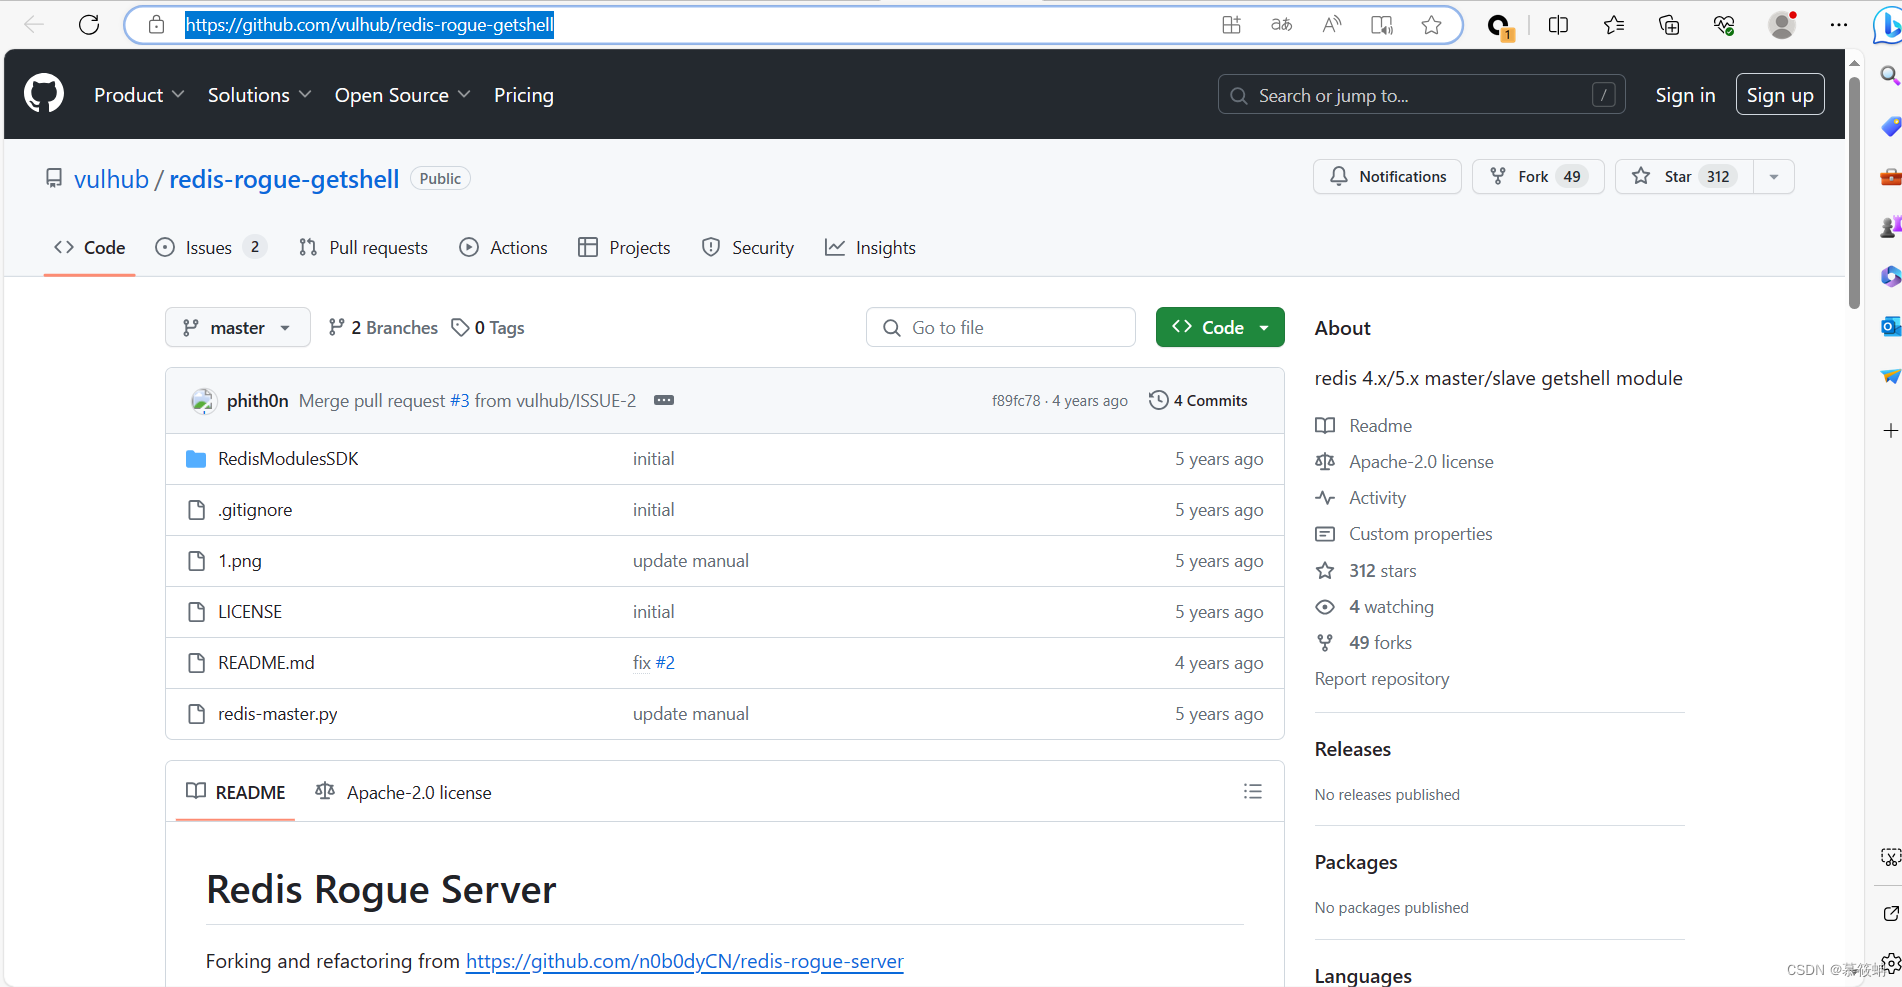Open browser favorites list icon
This screenshot has width=1902, height=987.
[1614, 25]
